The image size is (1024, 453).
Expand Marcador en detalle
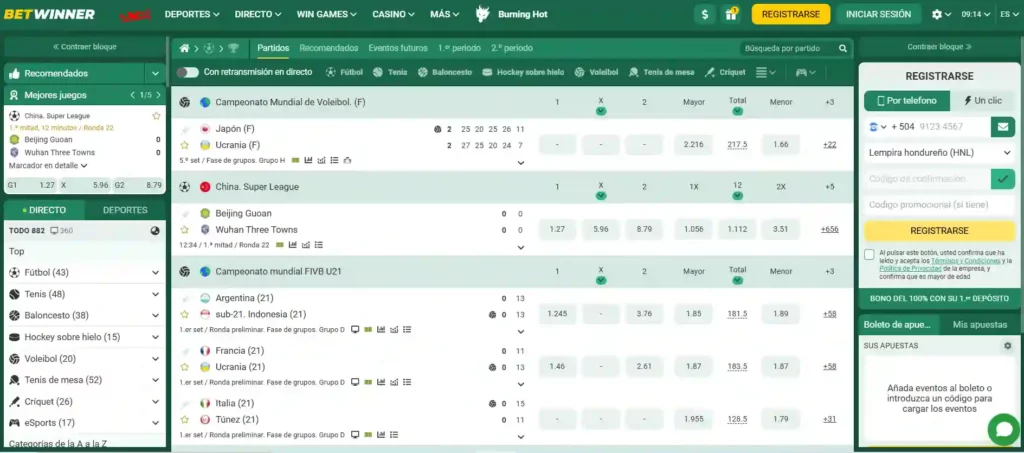[x=48, y=166]
